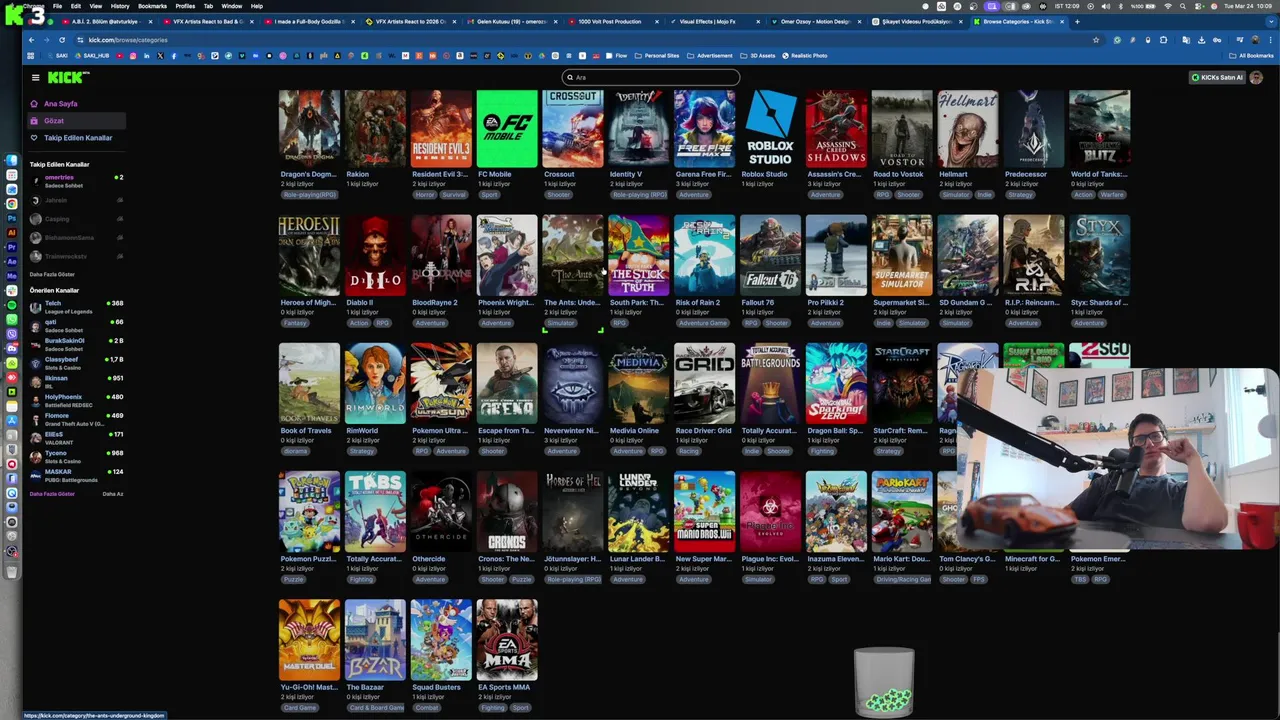Open recommended channel Classybeef
1280x720 pixels.
(x=77, y=363)
